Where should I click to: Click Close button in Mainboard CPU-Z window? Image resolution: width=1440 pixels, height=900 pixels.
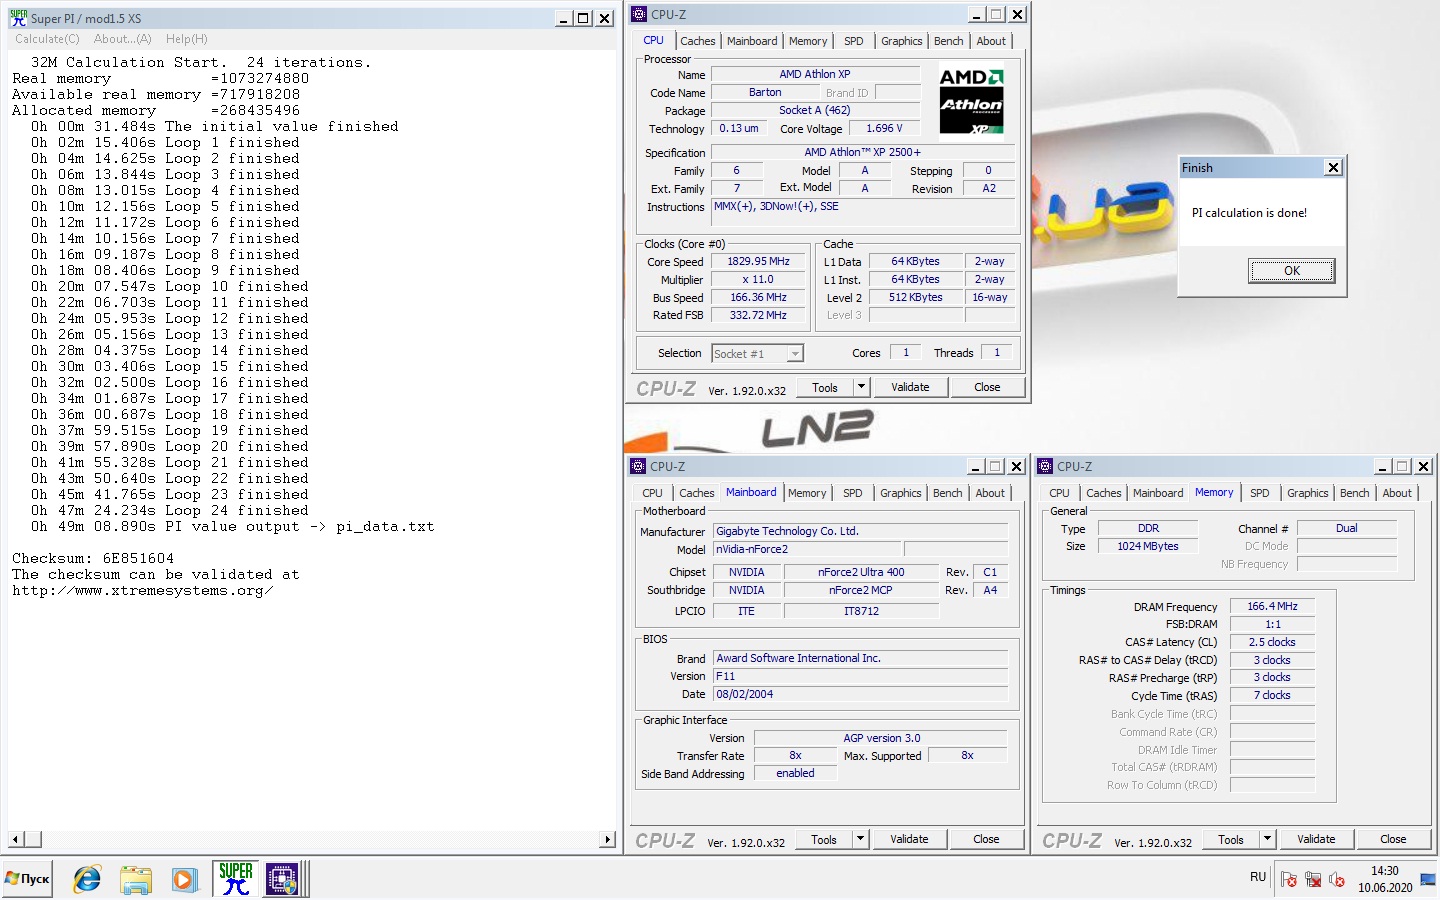986,839
